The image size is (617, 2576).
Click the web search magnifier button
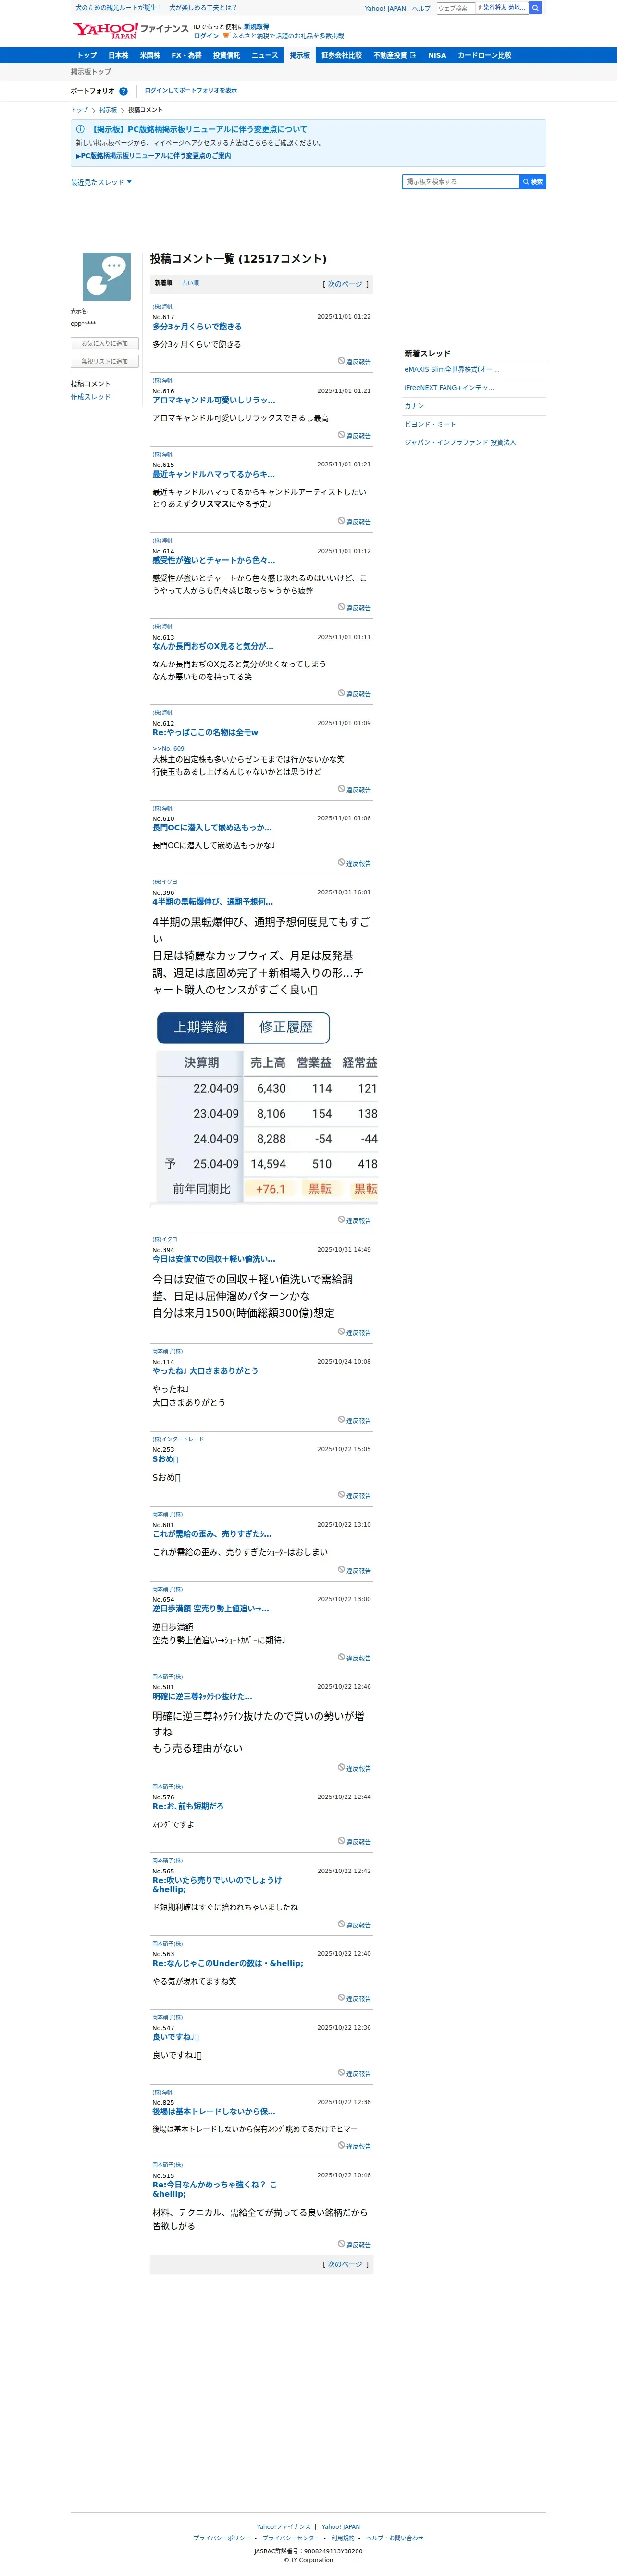(535, 8)
